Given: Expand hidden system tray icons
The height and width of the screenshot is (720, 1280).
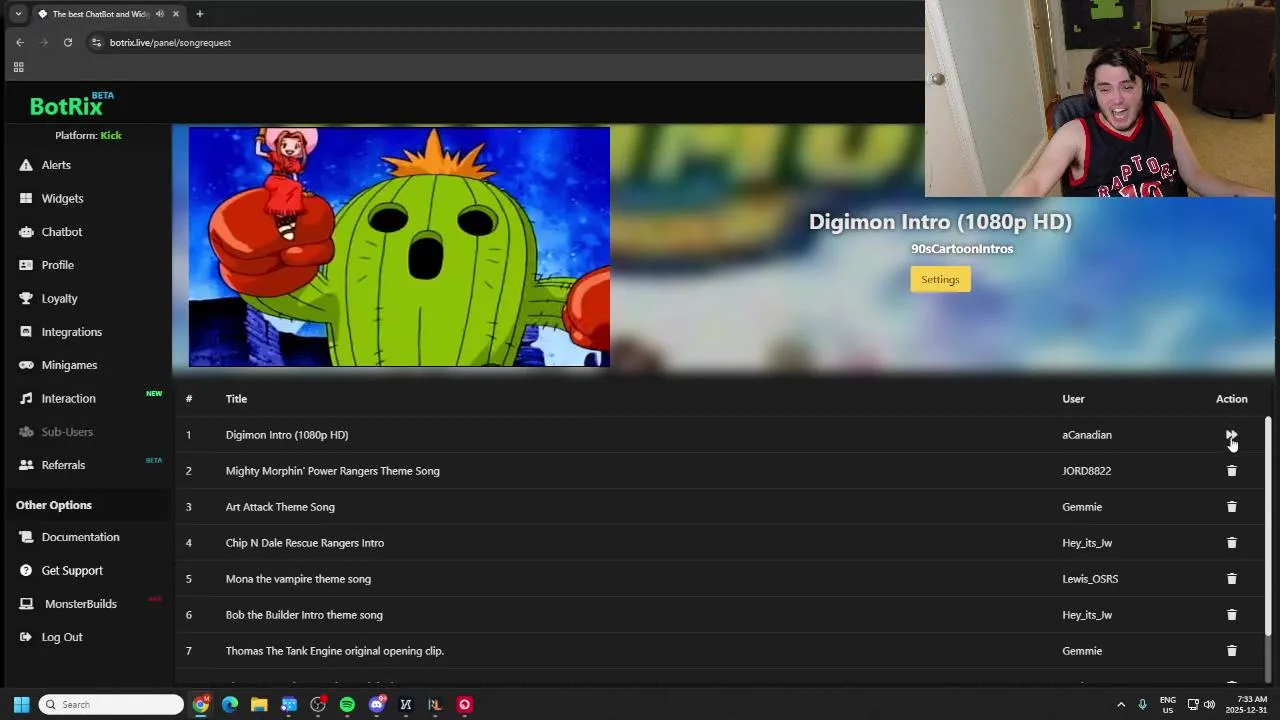Looking at the screenshot, I should coord(1121,704).
